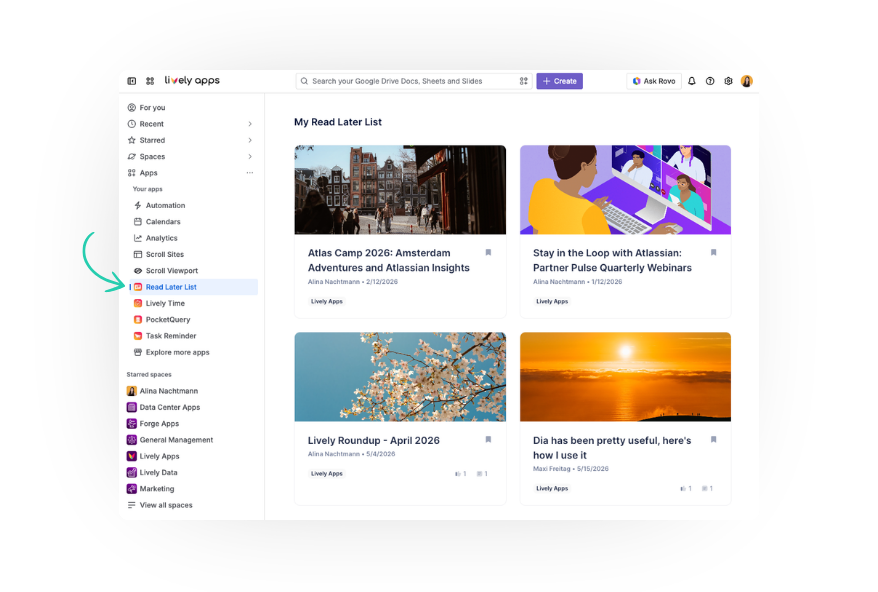The height and width of the screenshot is (592, 878).
Task: Open the Data Center Apps space
Action: coord(170,407)
